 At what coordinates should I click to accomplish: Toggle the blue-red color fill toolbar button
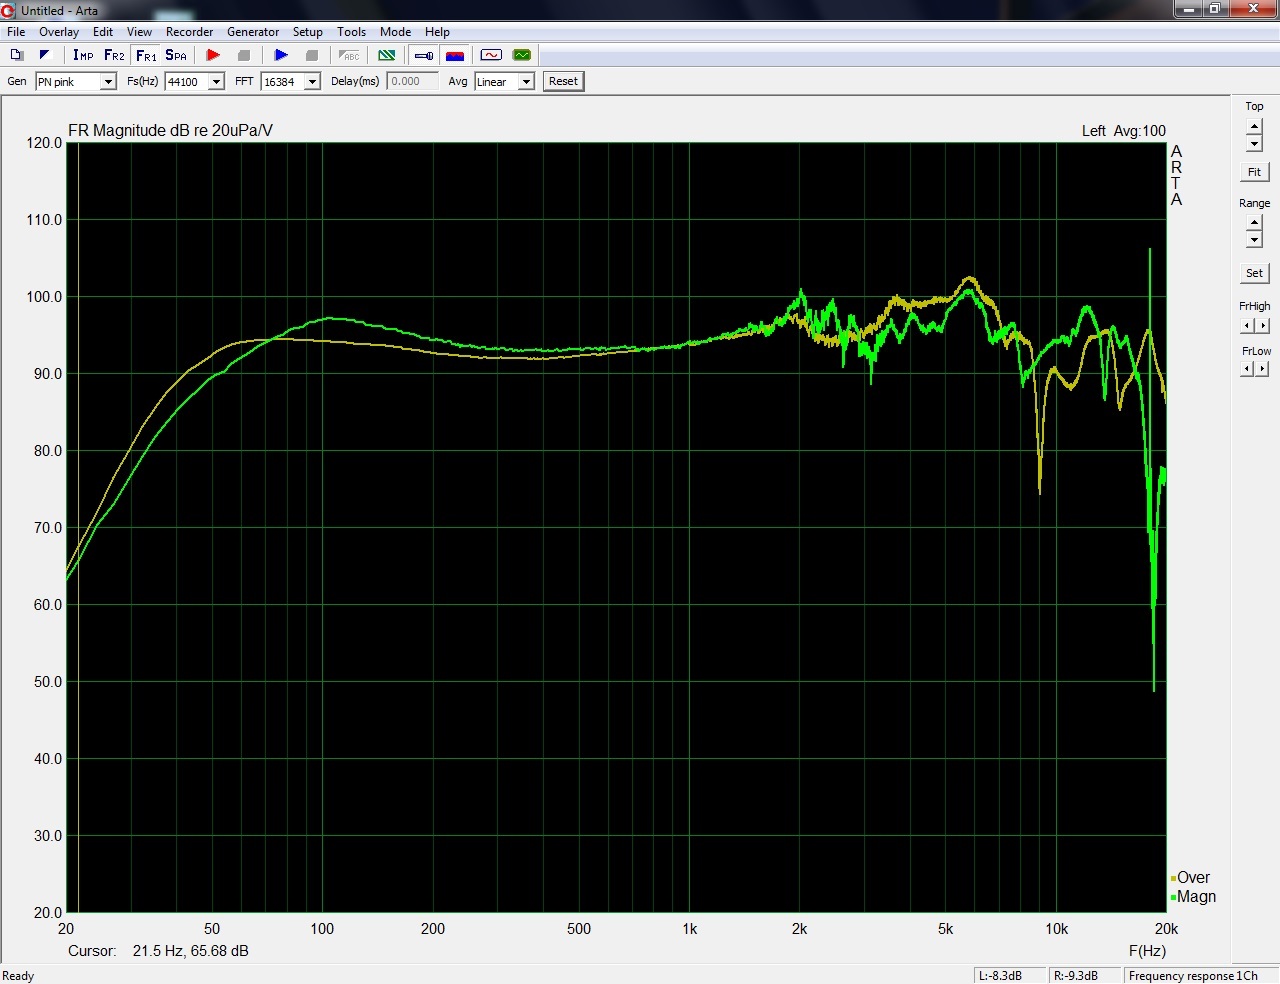coord(455,55)
